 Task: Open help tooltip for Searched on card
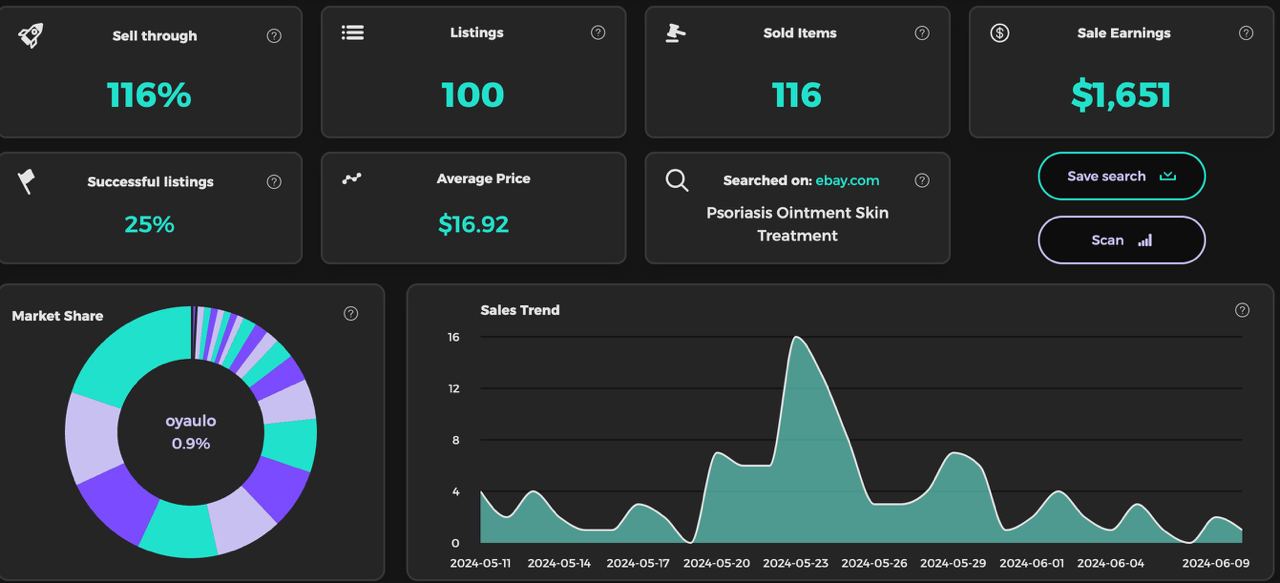click(922, 181)
